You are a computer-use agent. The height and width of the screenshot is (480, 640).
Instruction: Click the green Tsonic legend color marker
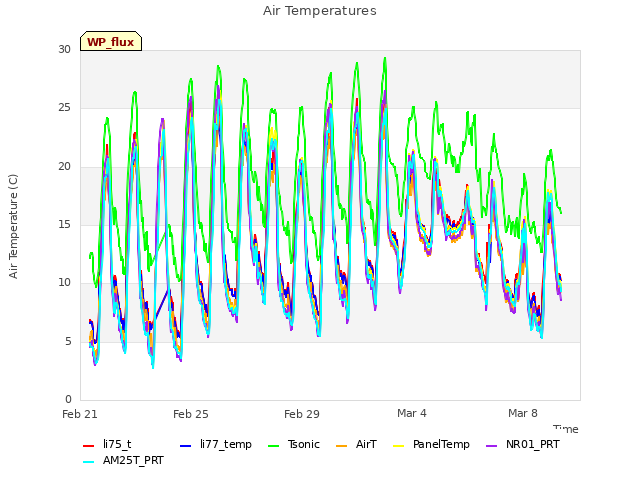(x=274, y=446)
